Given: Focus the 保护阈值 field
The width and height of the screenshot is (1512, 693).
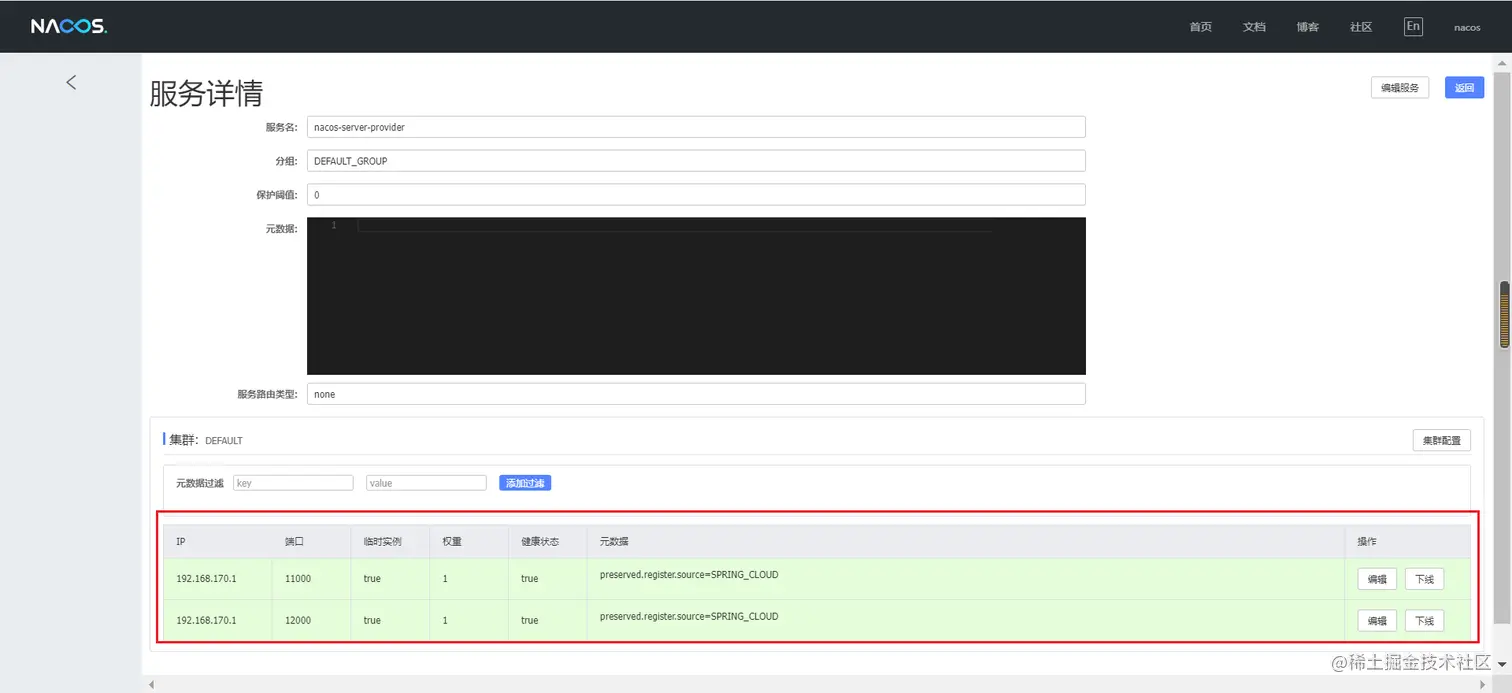Looking at the screenshot, I should 696,194.
